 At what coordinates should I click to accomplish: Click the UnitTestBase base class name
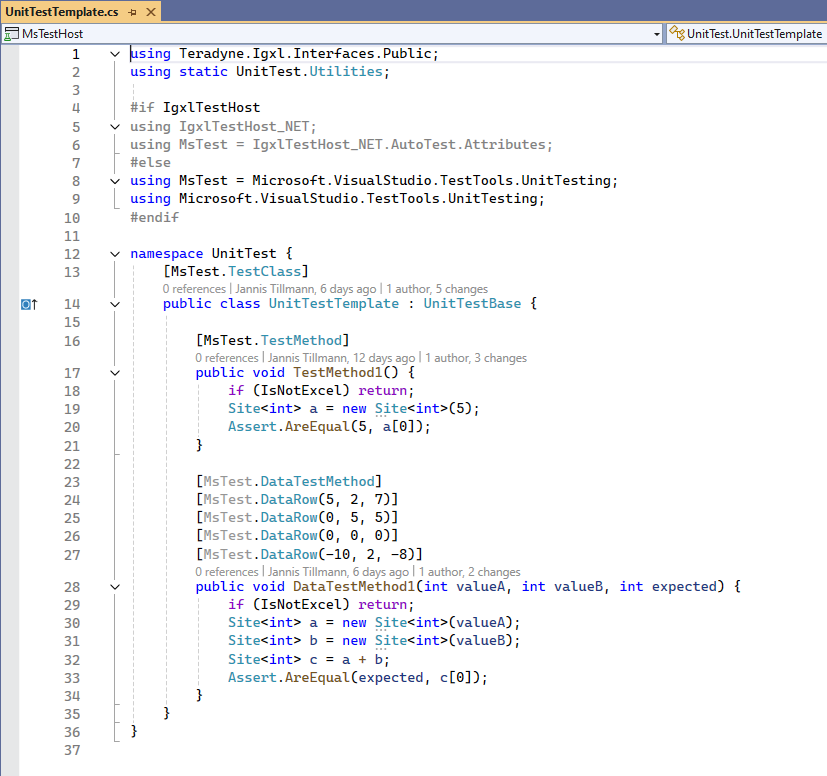click(x=472, y=304)
